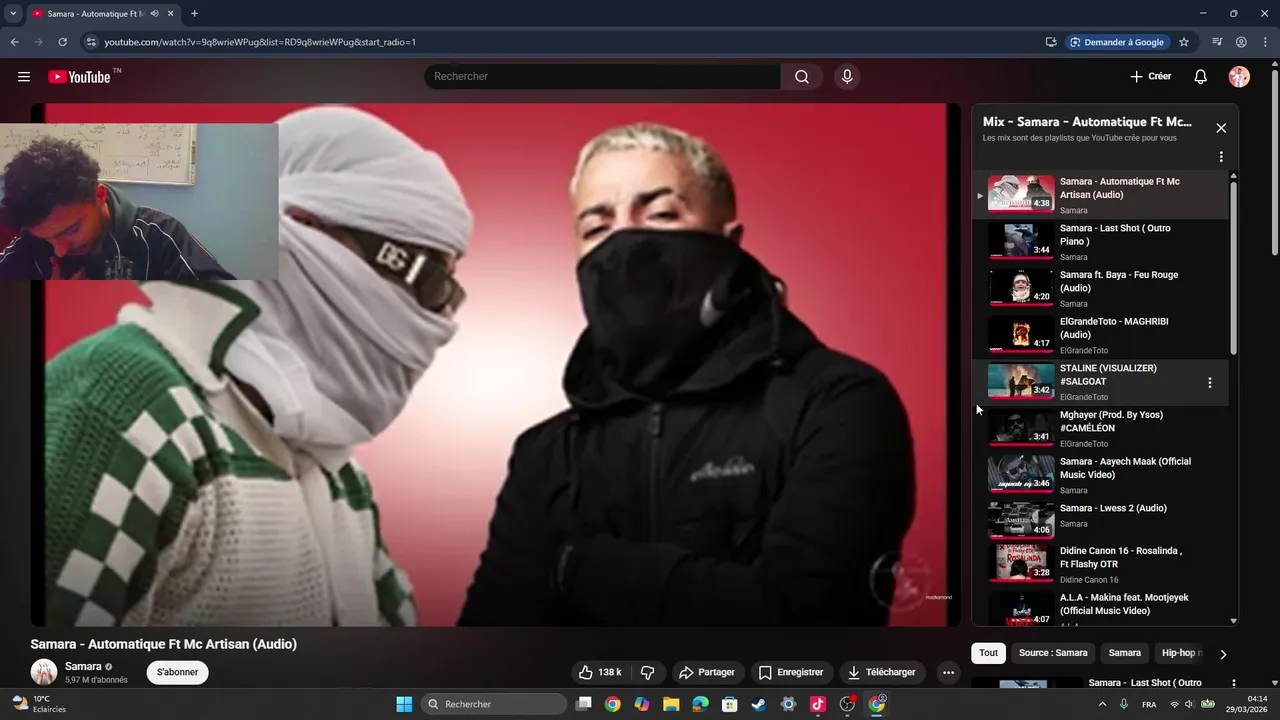This screenshot has width=1280, height=720.
Task: Close the Samara YouTube tab
Action: [171, 14]
